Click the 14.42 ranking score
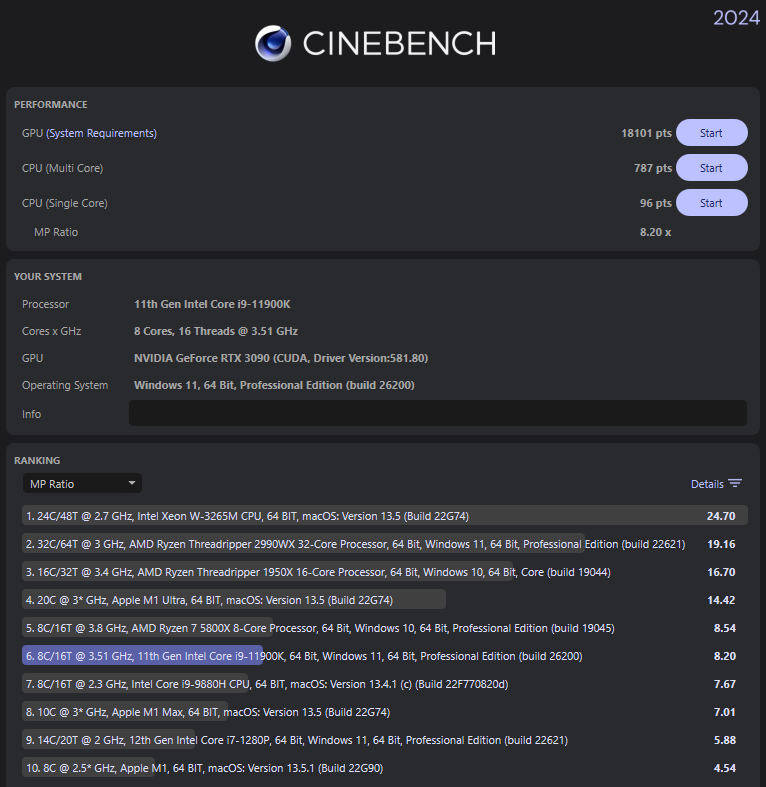This screenshot has height=787, width=766. 721,600
